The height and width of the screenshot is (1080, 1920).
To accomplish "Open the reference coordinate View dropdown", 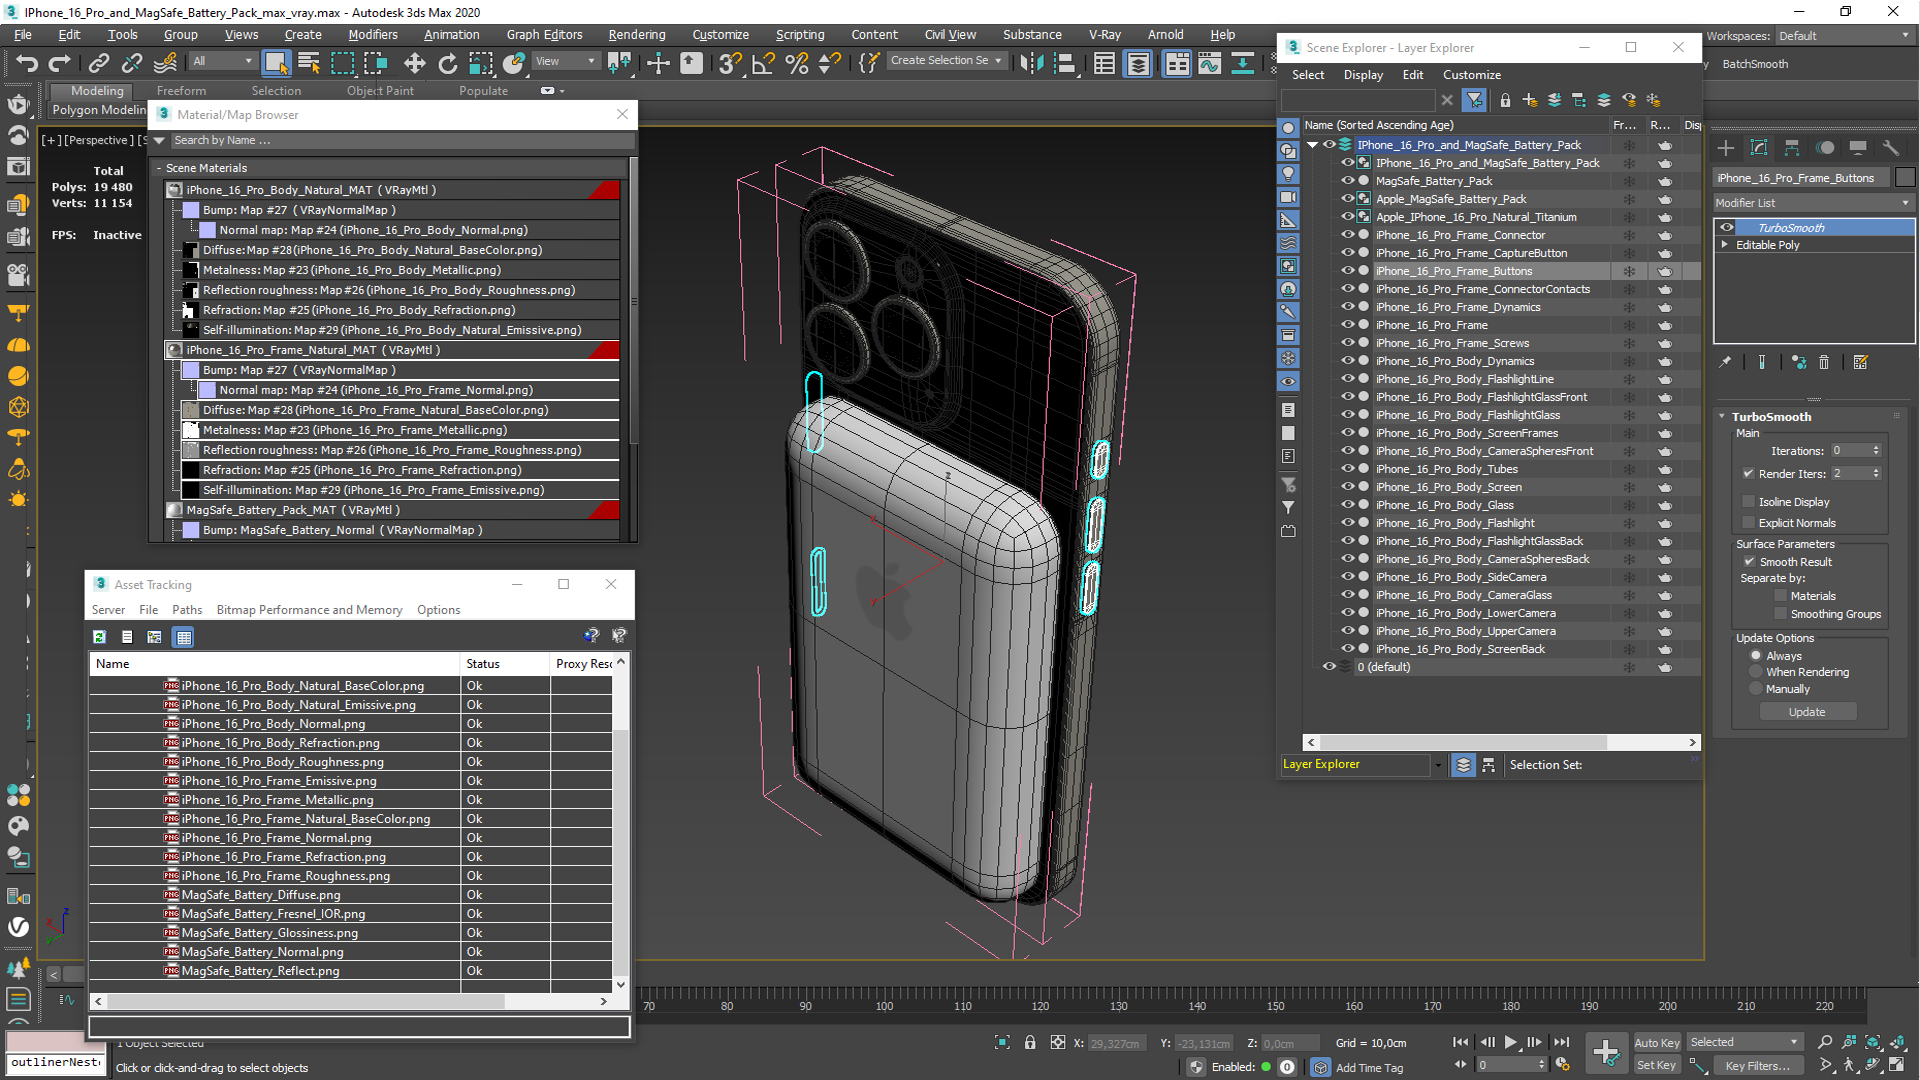I will (x=565, y=61).
